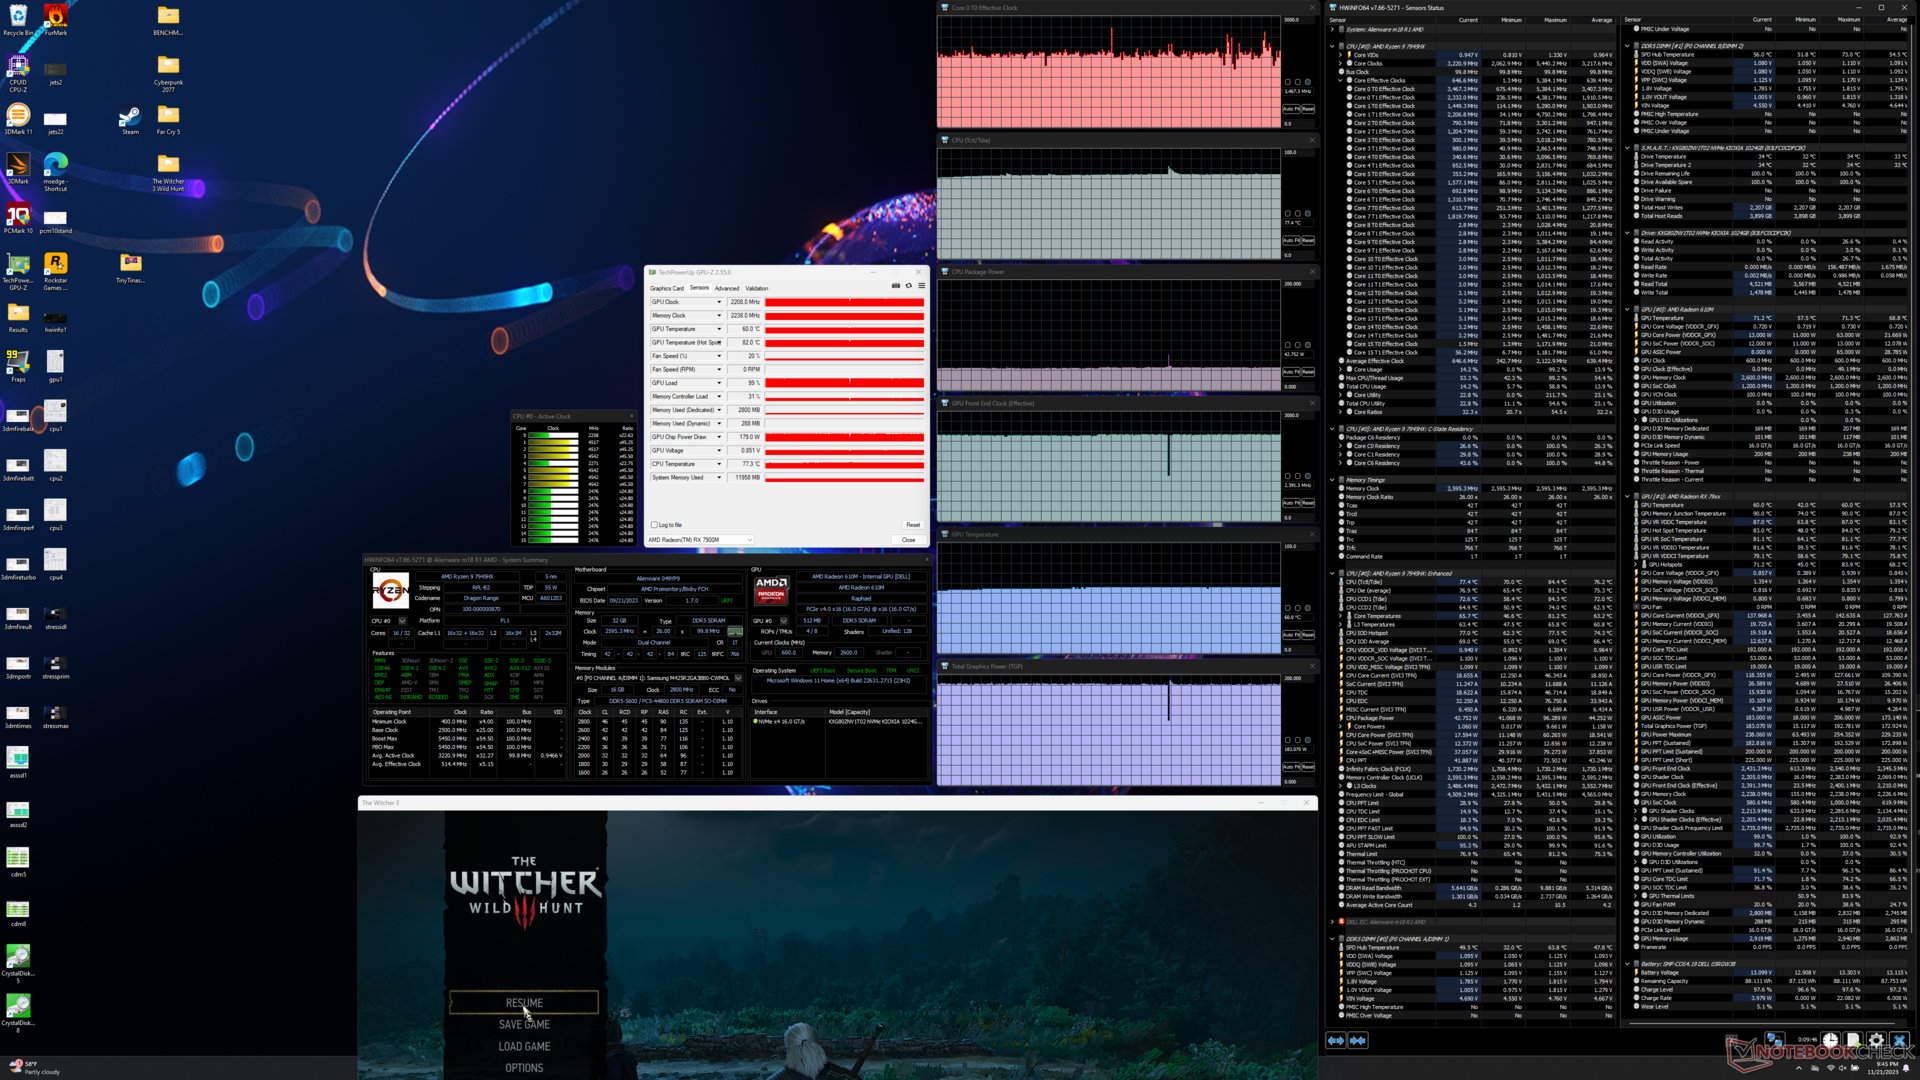This screenshot has height=1080, width=1920.
Task: Open the FurMark desktop shortcut
Action: (56, 18)
